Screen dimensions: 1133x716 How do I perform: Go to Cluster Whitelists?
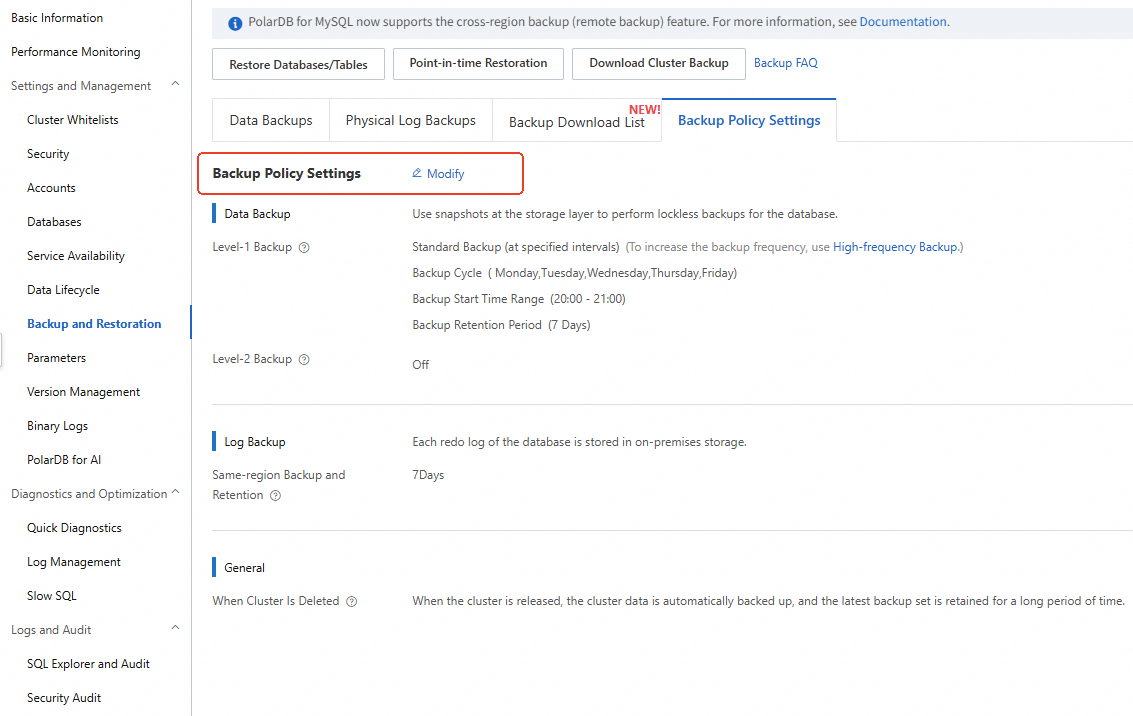coord(73,120)
